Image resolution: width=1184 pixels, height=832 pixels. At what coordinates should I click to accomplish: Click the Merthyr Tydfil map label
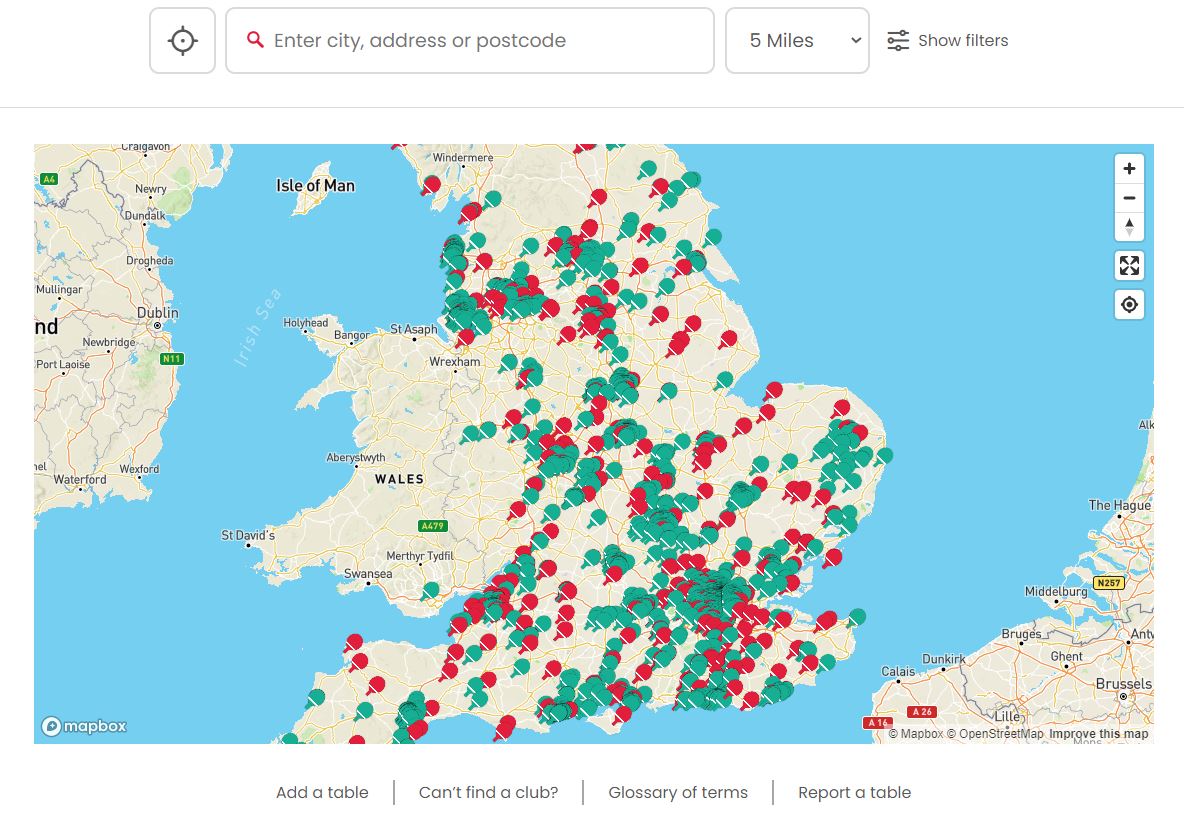point(420,556)
